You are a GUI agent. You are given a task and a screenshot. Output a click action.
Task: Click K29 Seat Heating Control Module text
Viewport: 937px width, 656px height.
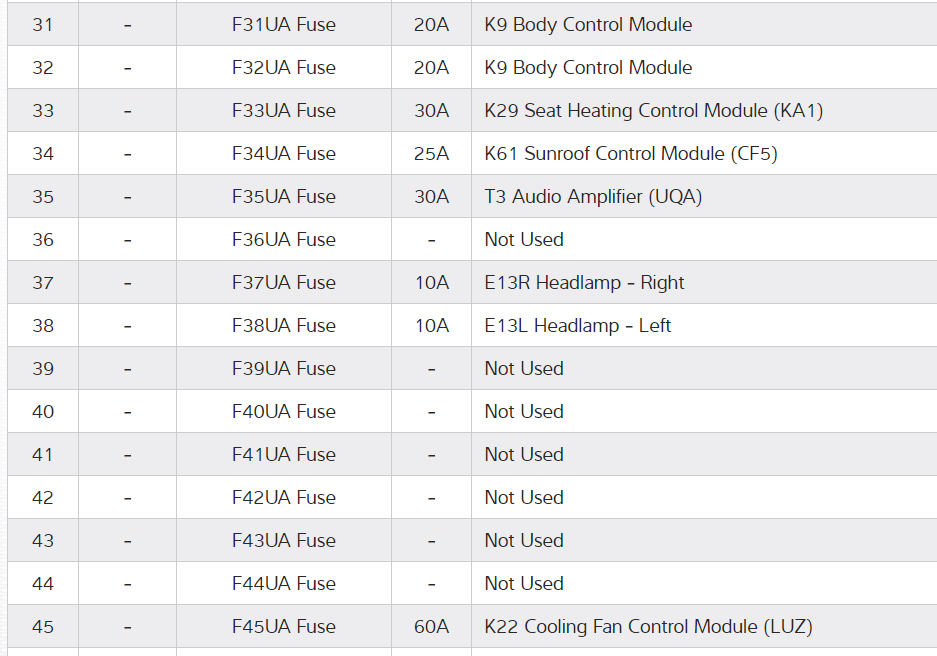(x=653, y=111)
